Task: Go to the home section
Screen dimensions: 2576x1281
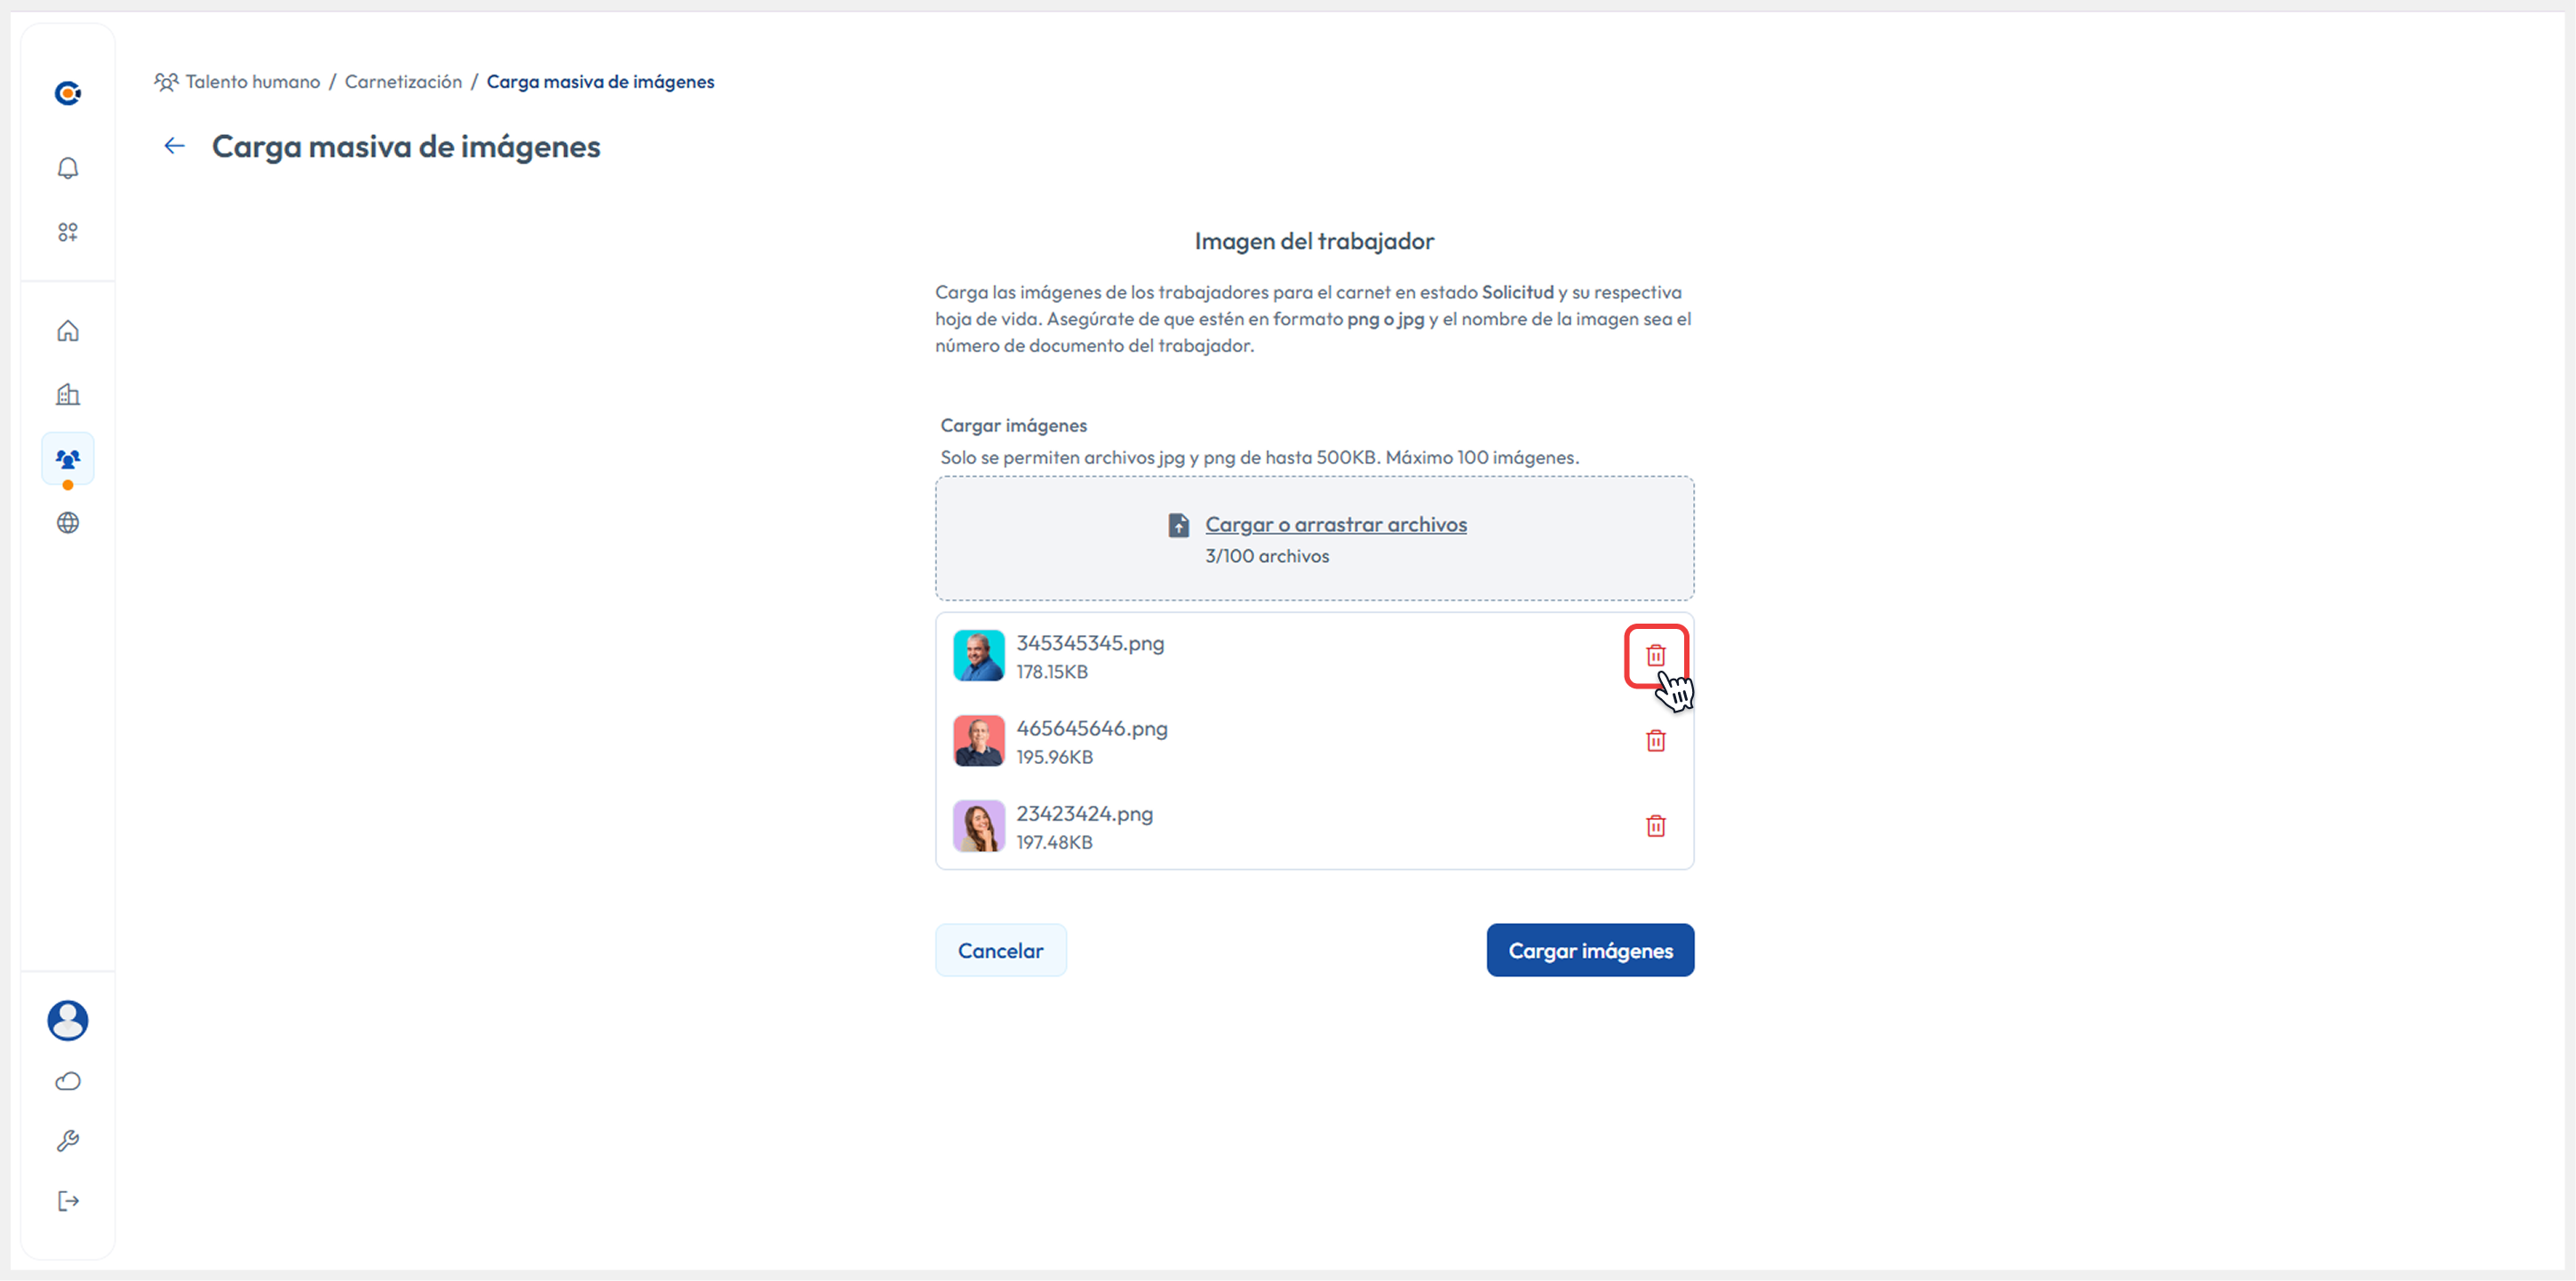Action: [67, 330]
